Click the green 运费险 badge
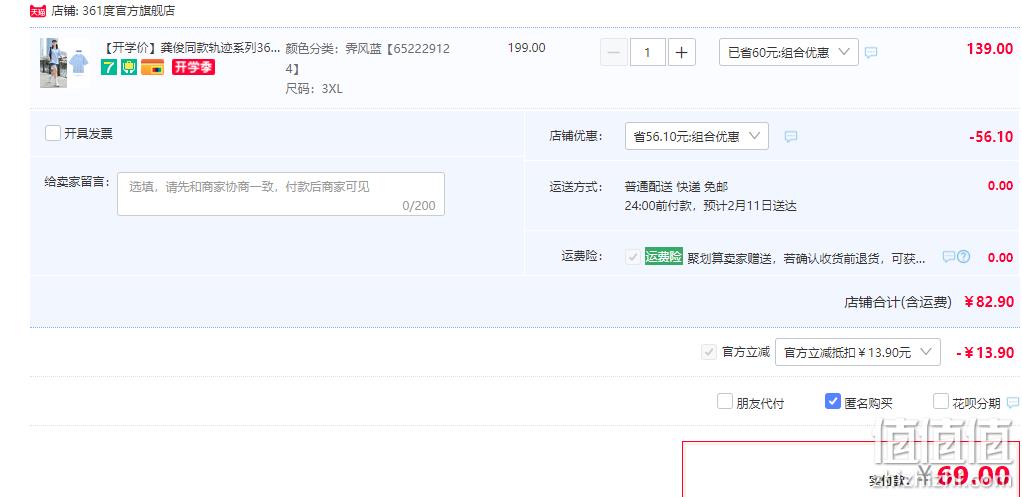This screenshot has width=1022, height=497. [664, 257]
